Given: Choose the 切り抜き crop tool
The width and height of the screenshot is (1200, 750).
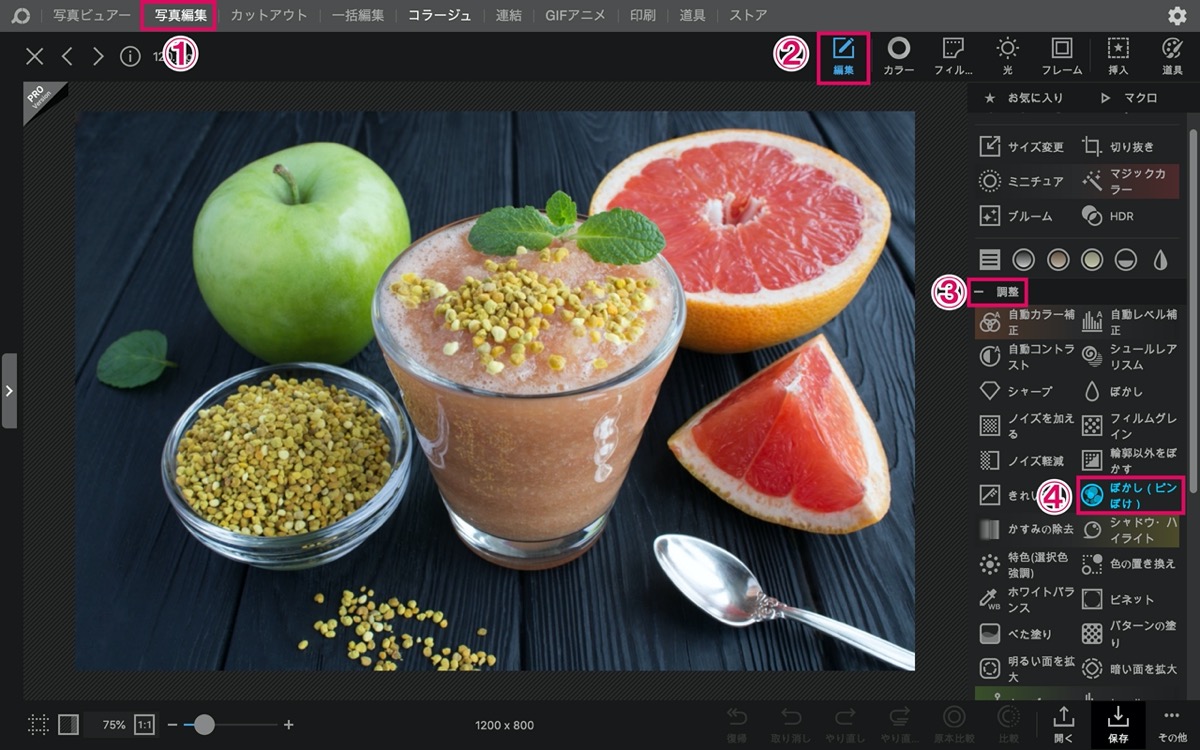Looking at the screenshot, I should (x=1118, y=147).
